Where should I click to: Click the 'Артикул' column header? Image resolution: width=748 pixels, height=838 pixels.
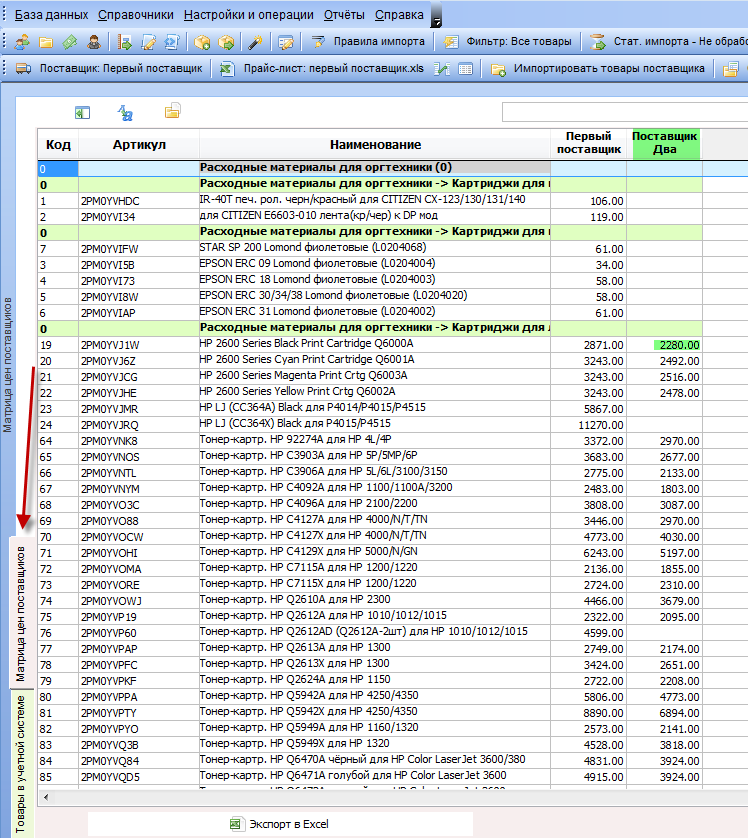point(139,144)
